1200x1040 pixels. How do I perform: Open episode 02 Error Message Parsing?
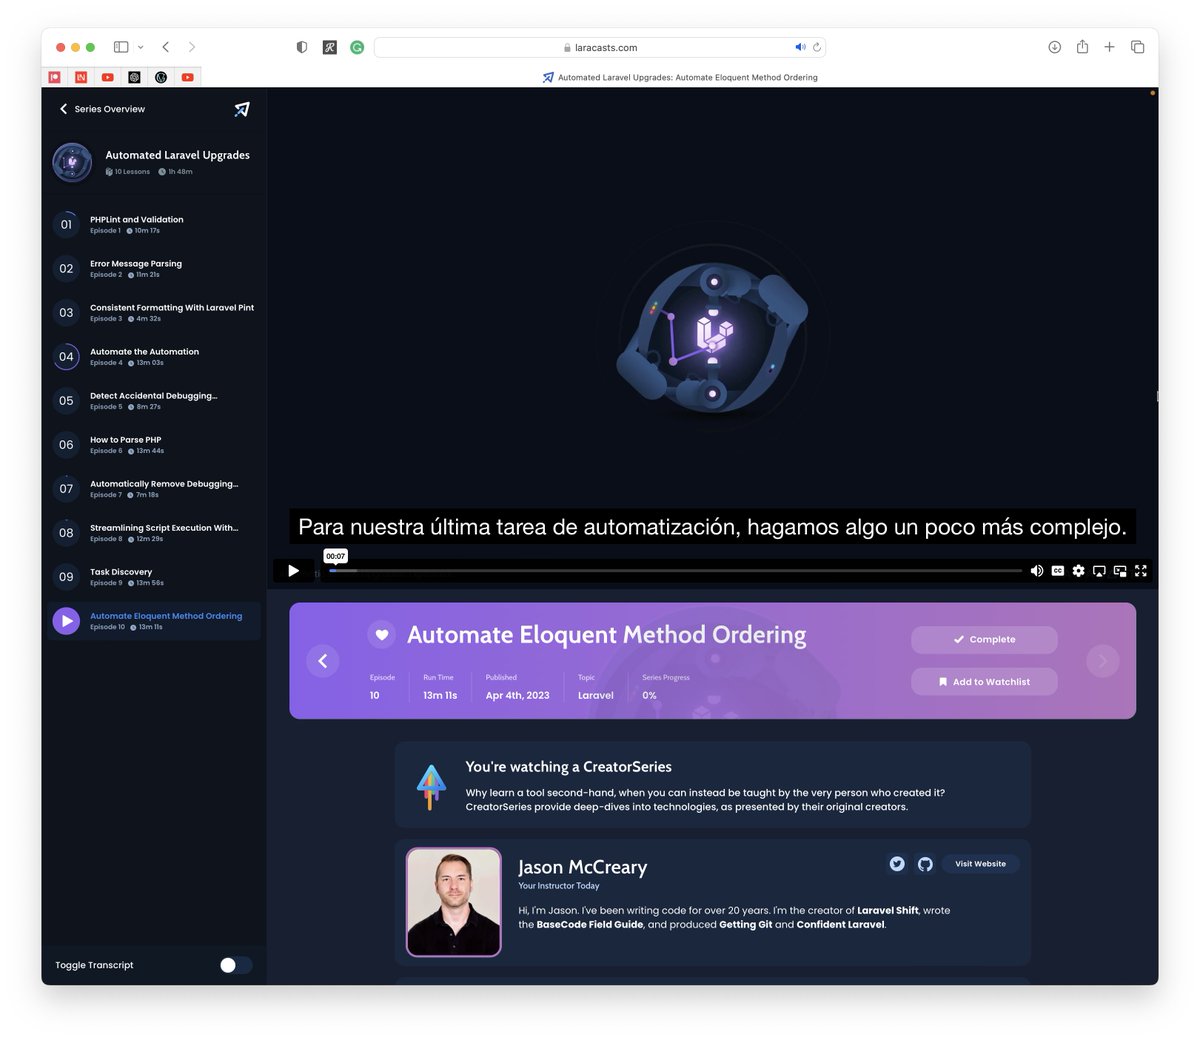pyautogui.click(x=155, y=268)
